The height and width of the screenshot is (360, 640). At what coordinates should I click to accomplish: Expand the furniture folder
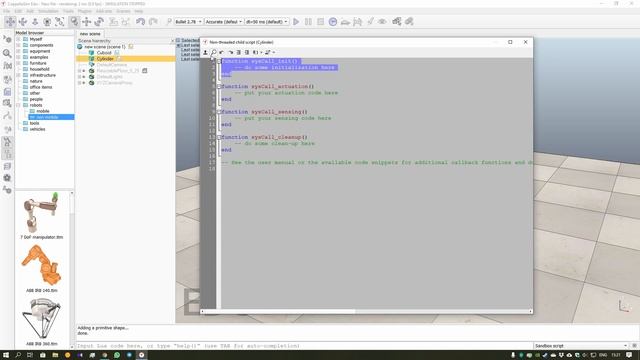[18, 63]
